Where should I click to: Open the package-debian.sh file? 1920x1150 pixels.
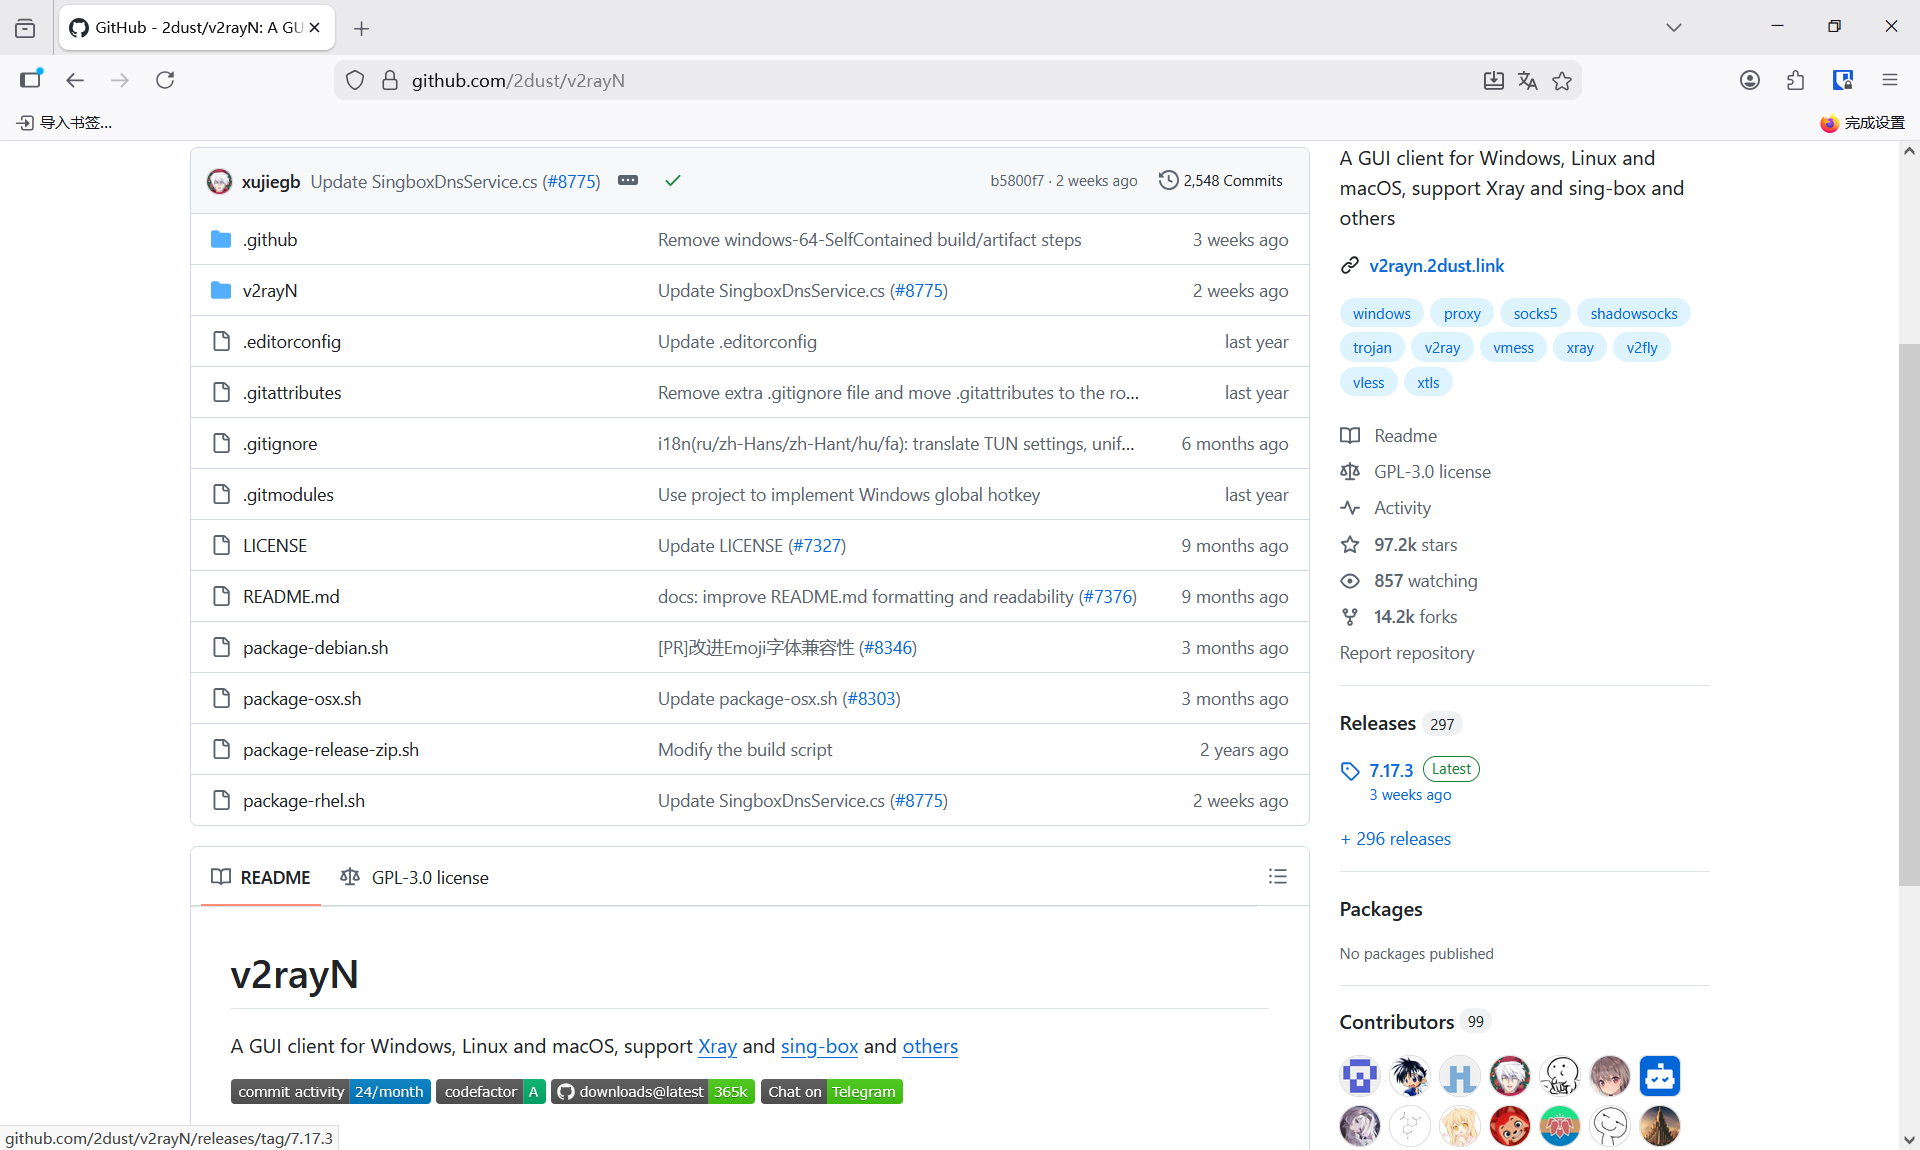315,647
